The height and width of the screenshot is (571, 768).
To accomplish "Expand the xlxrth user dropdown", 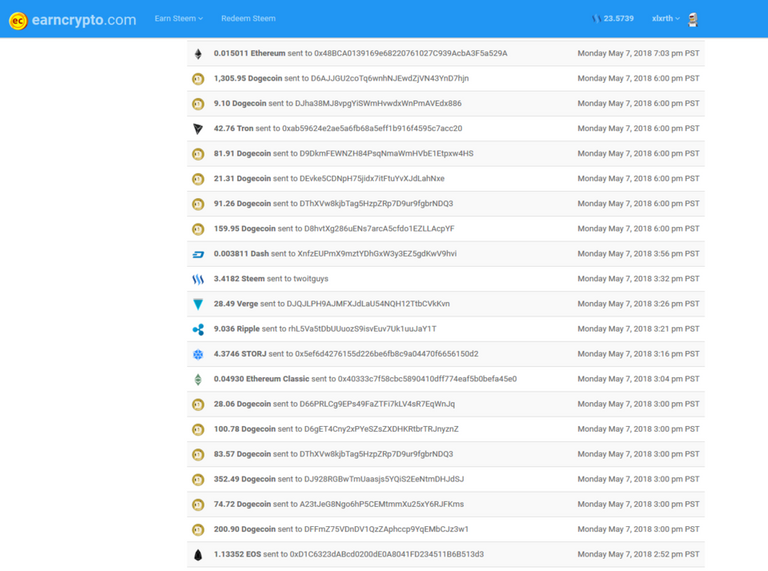I will pyautogui.click(x=666, y=19).
